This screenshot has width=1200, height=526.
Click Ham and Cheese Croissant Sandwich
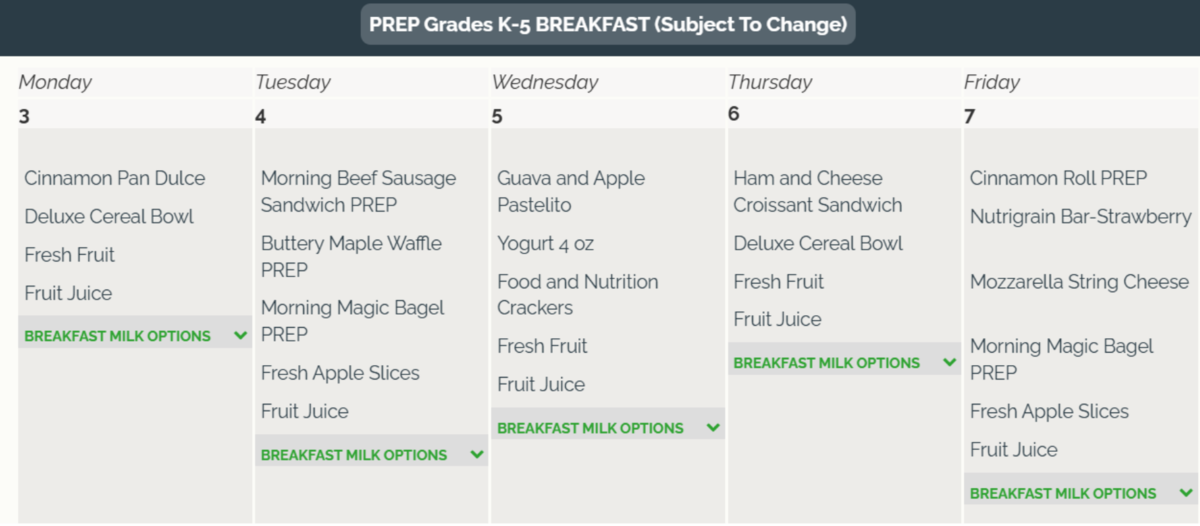(x=817, y=192)
